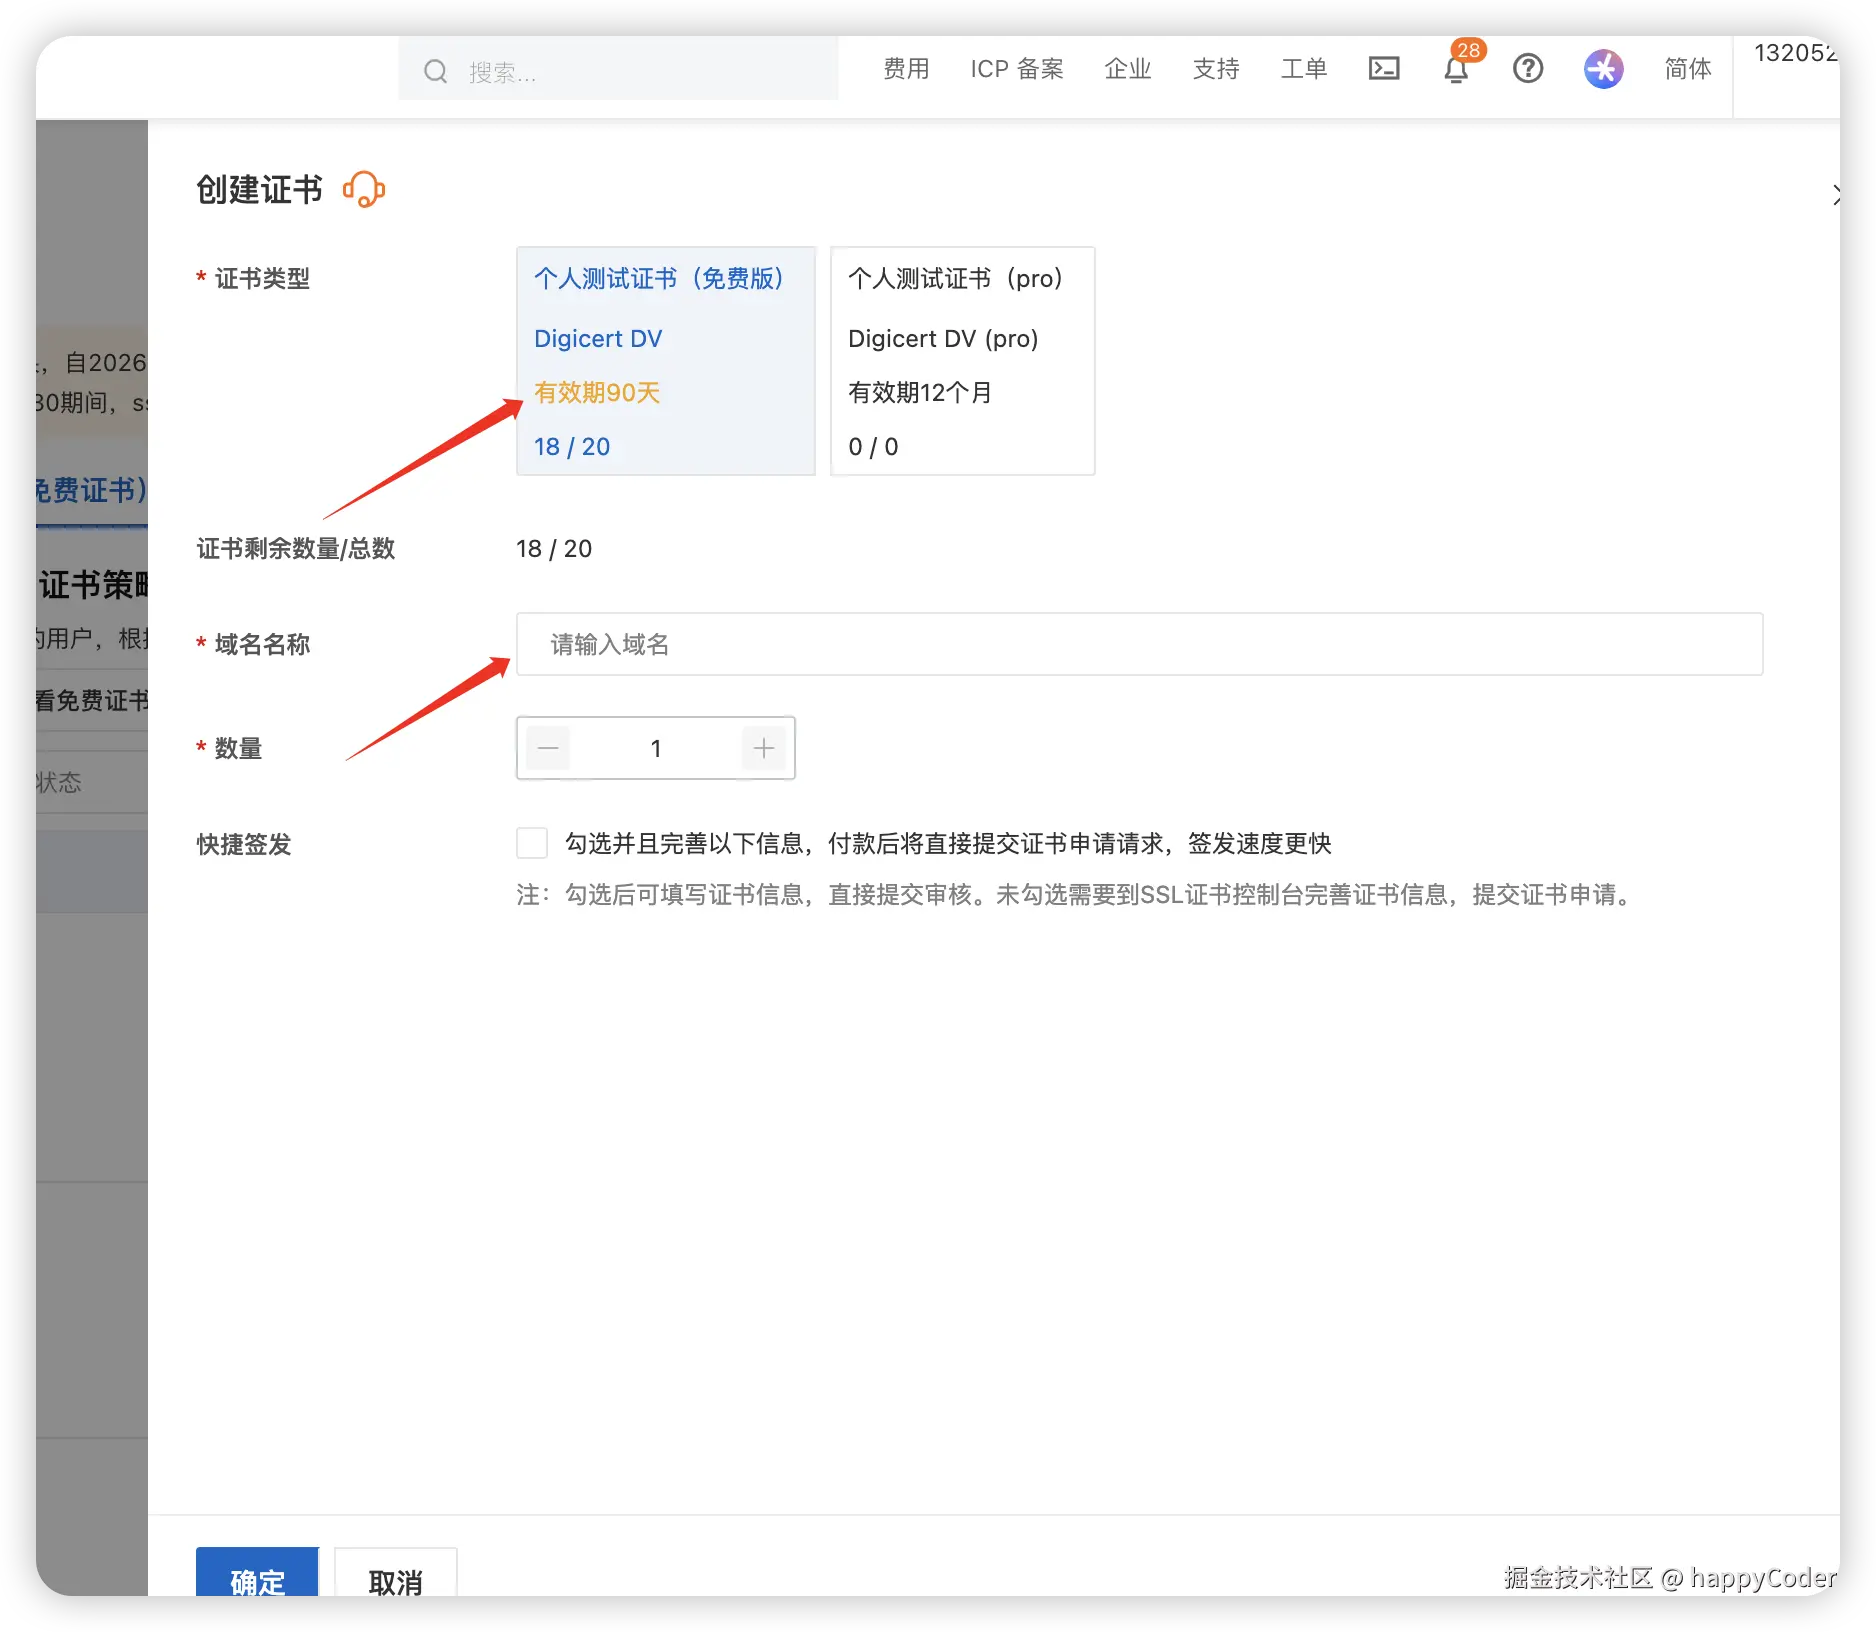Click the 域名名称 input field
The height and width of the screenshot is (1632, 1876).
point(1139,644)
